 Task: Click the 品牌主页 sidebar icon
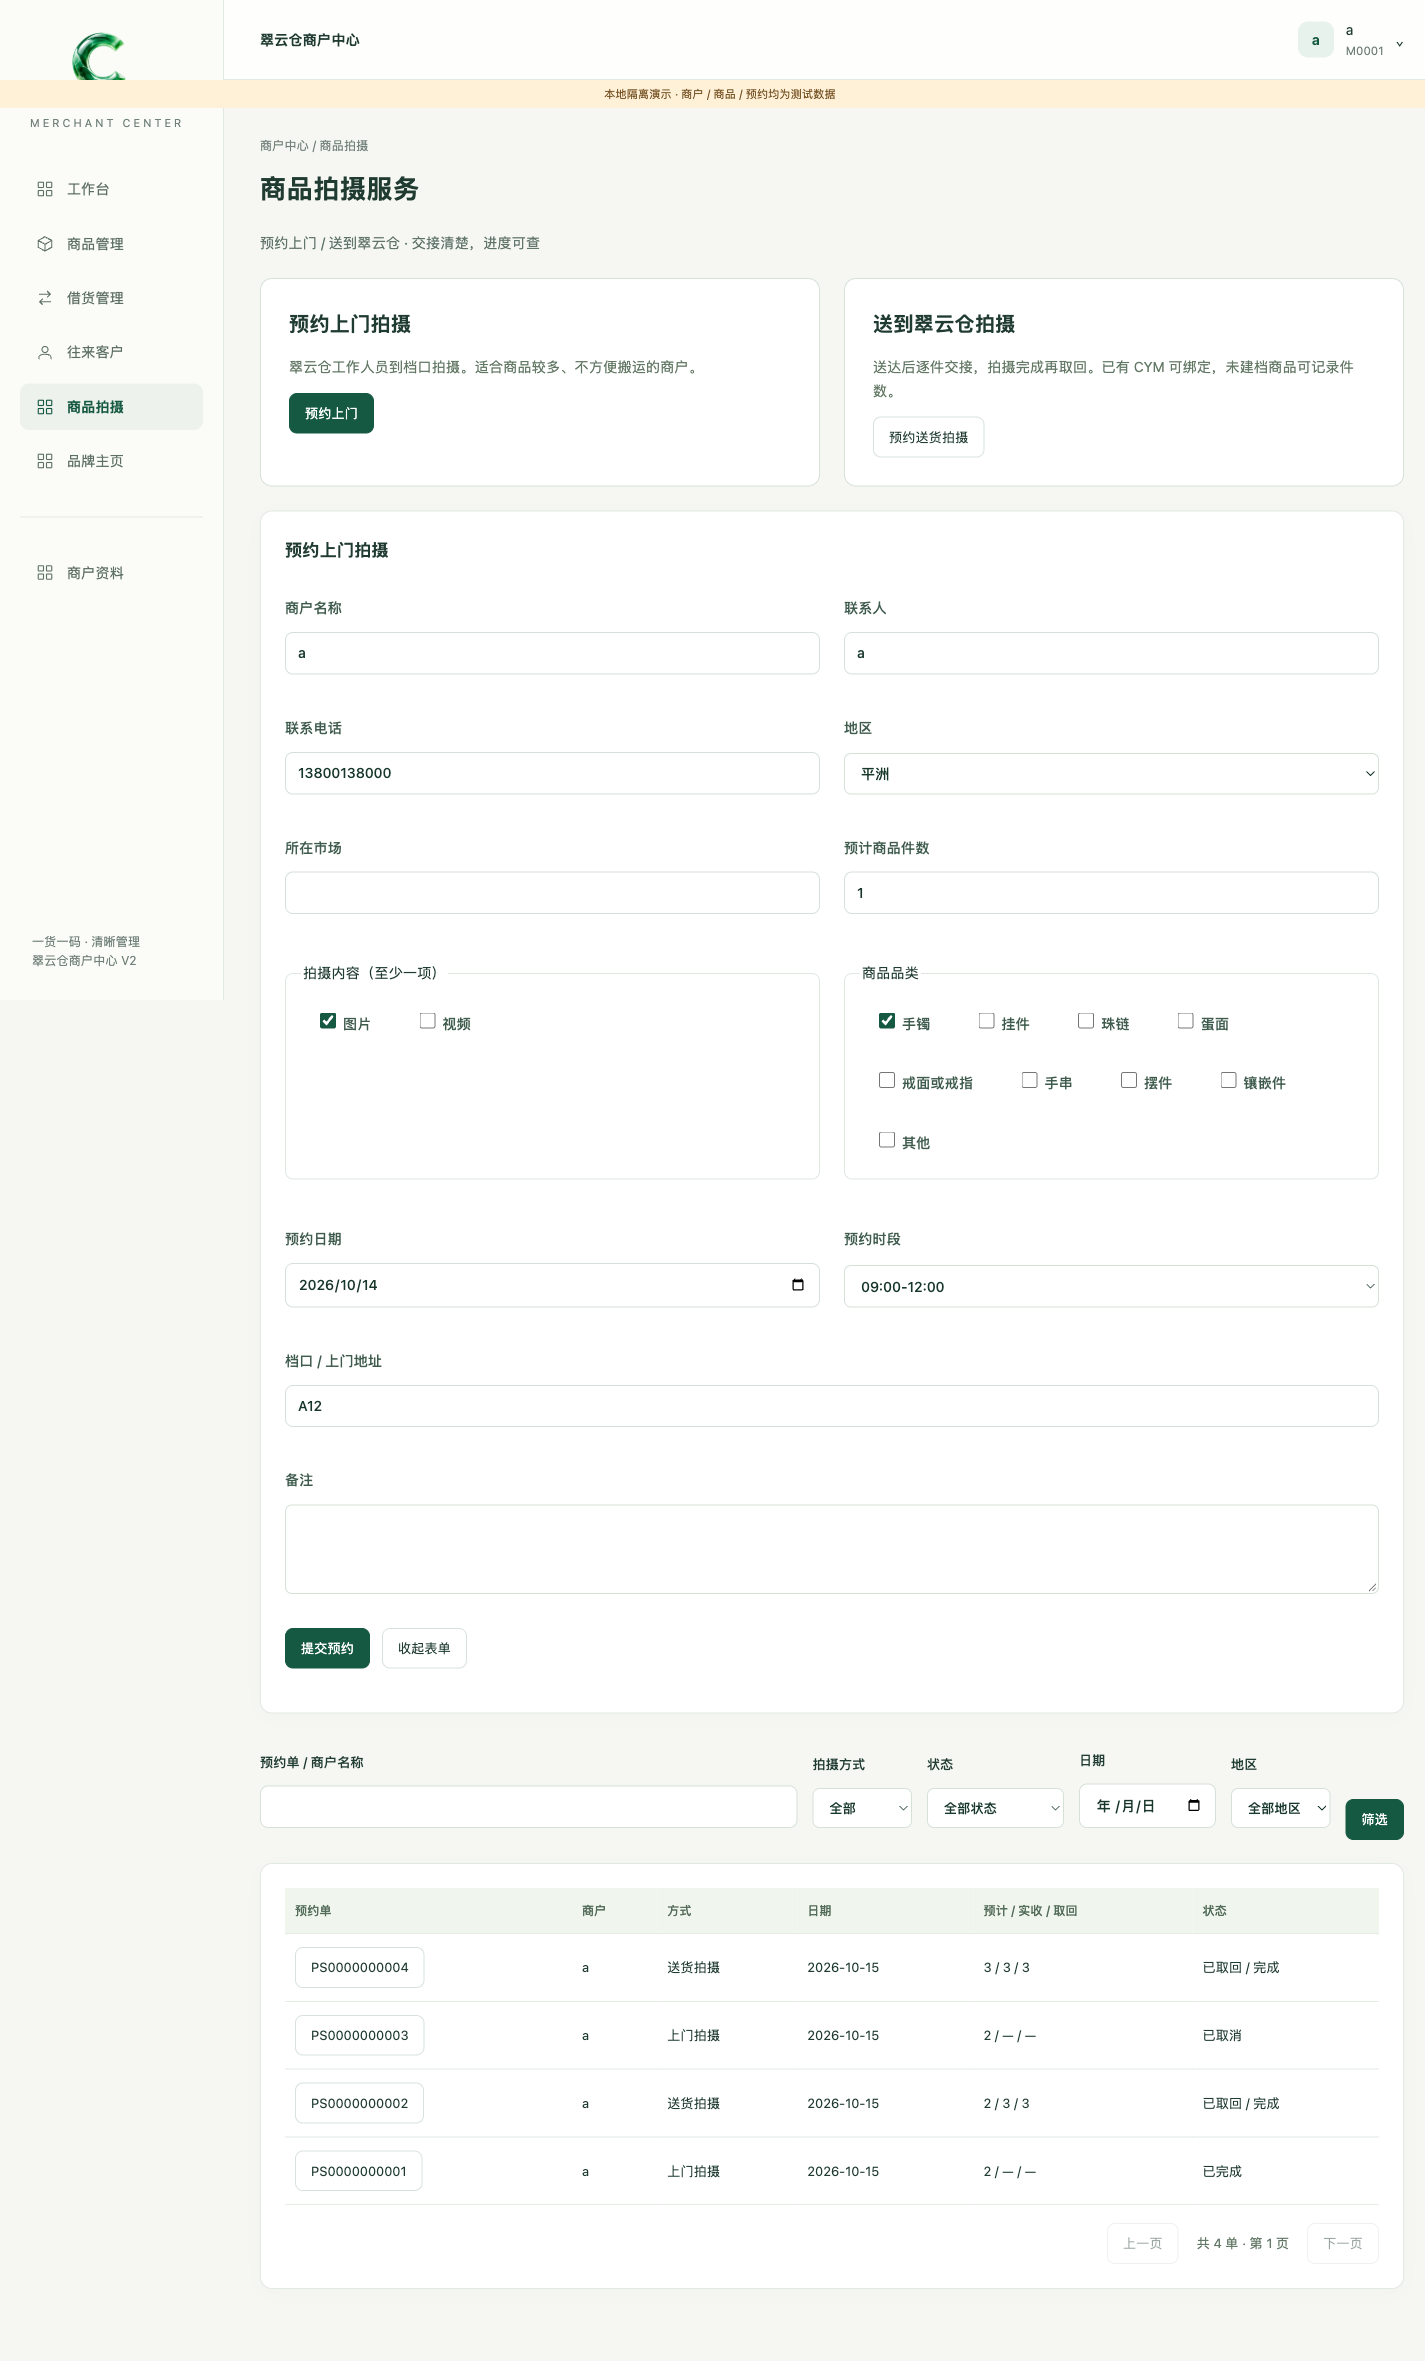(45, 461)
